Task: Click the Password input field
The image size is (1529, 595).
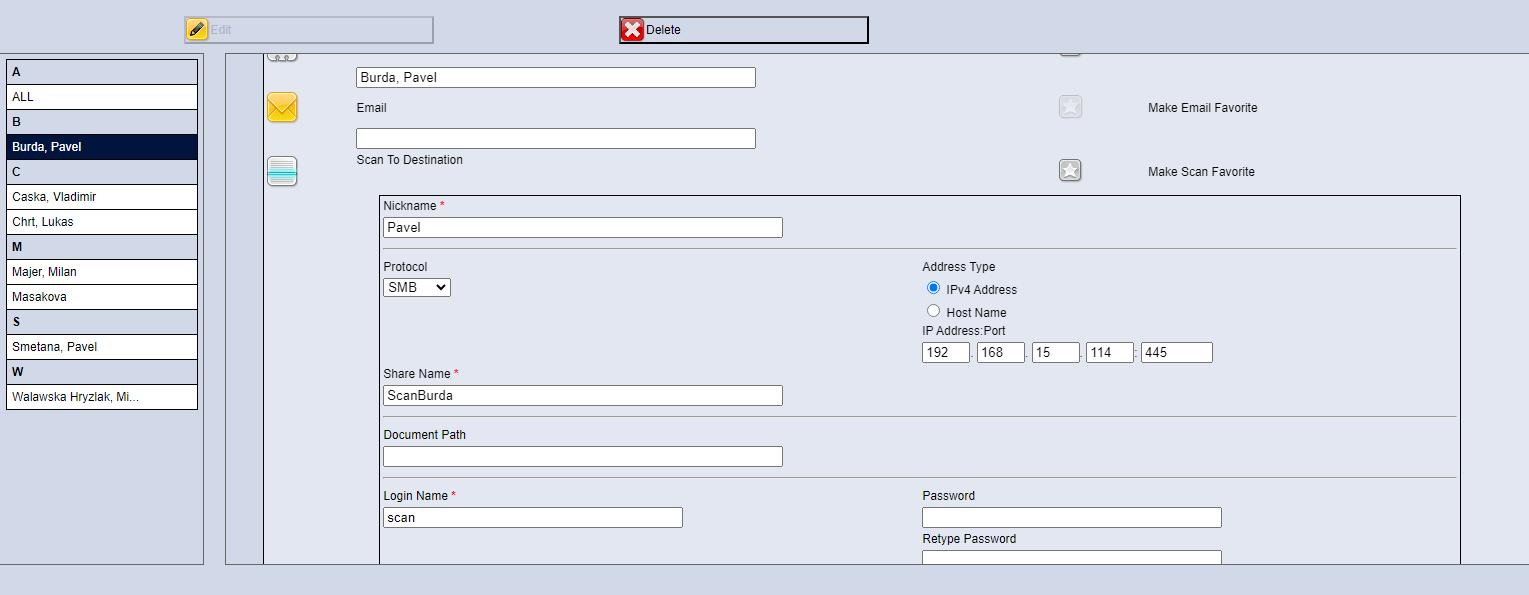Action: tap(1071, 518)
